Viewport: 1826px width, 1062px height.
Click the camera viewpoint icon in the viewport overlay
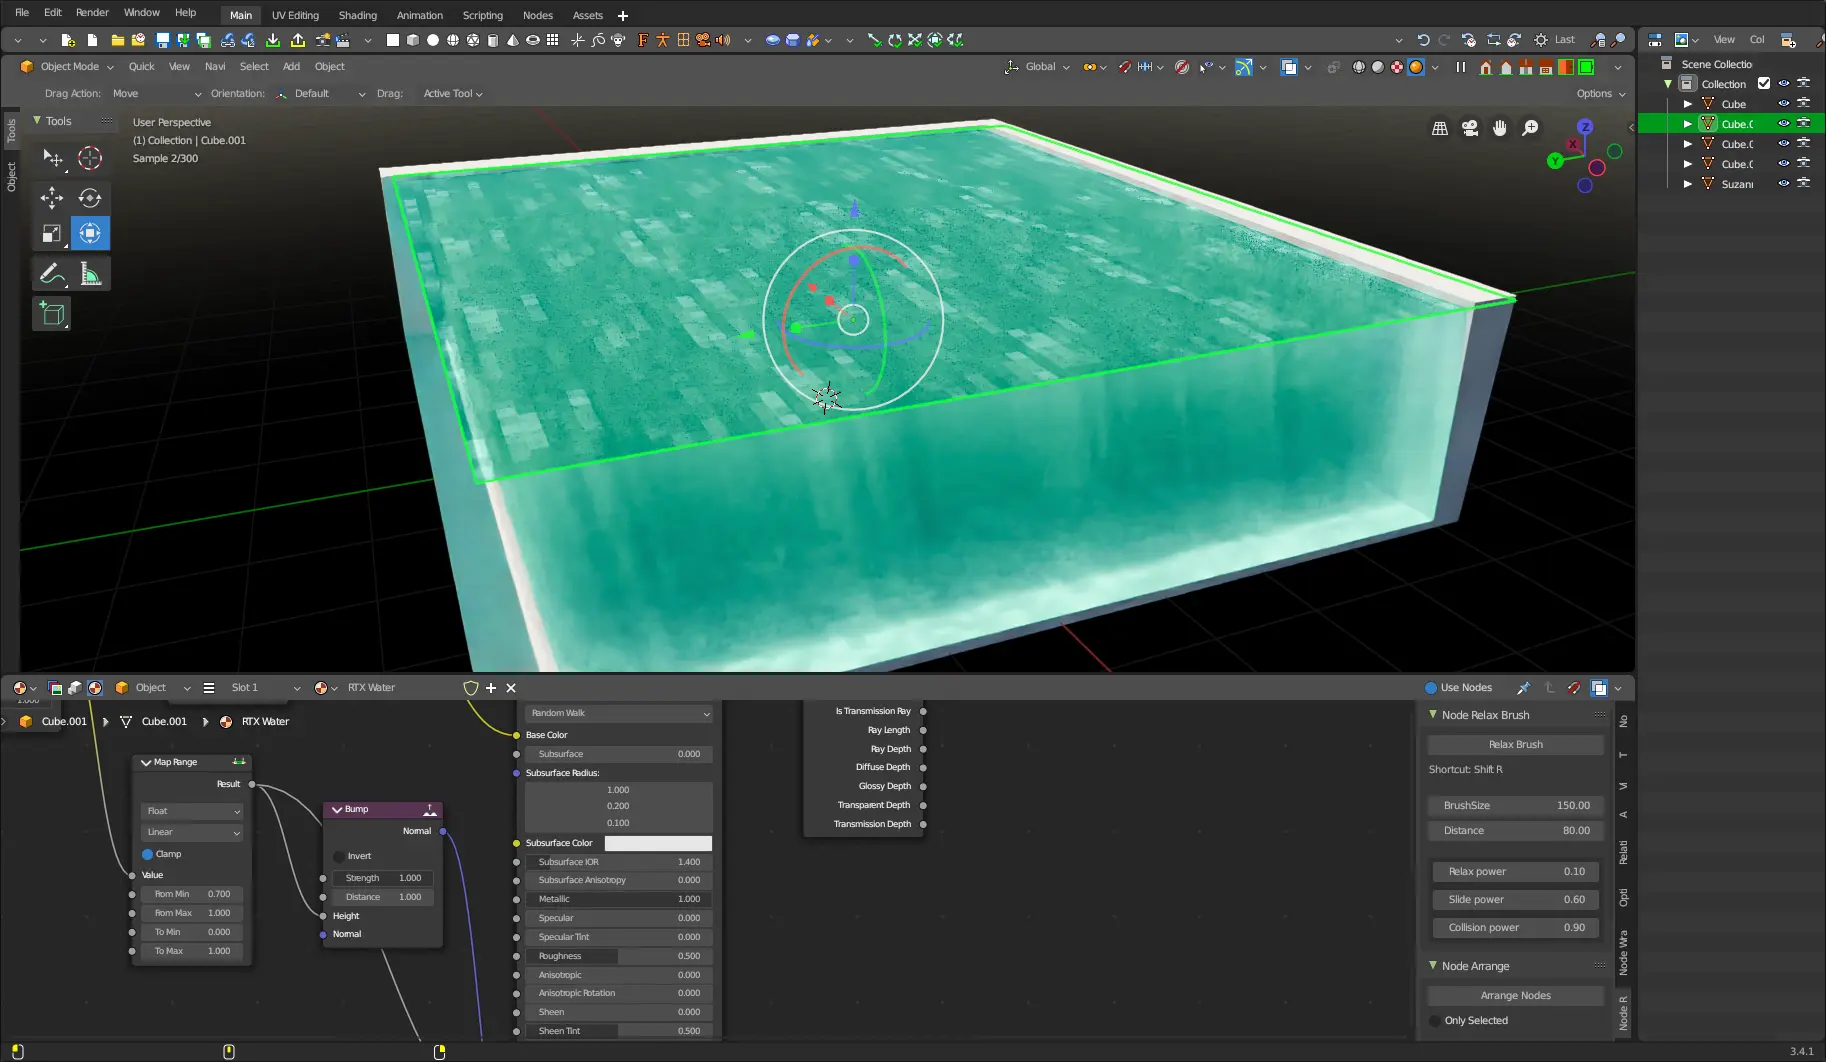[x=1470, y=128]
